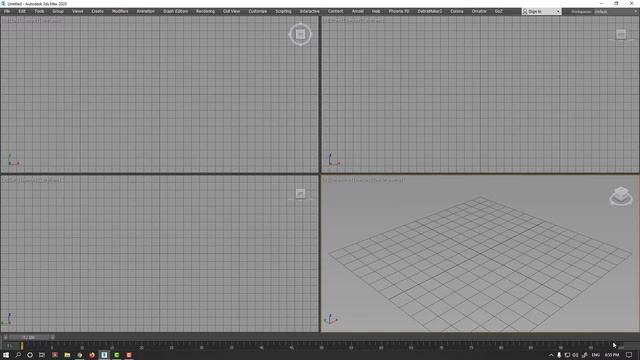Open the Animation menu

[x=145, y=11]
